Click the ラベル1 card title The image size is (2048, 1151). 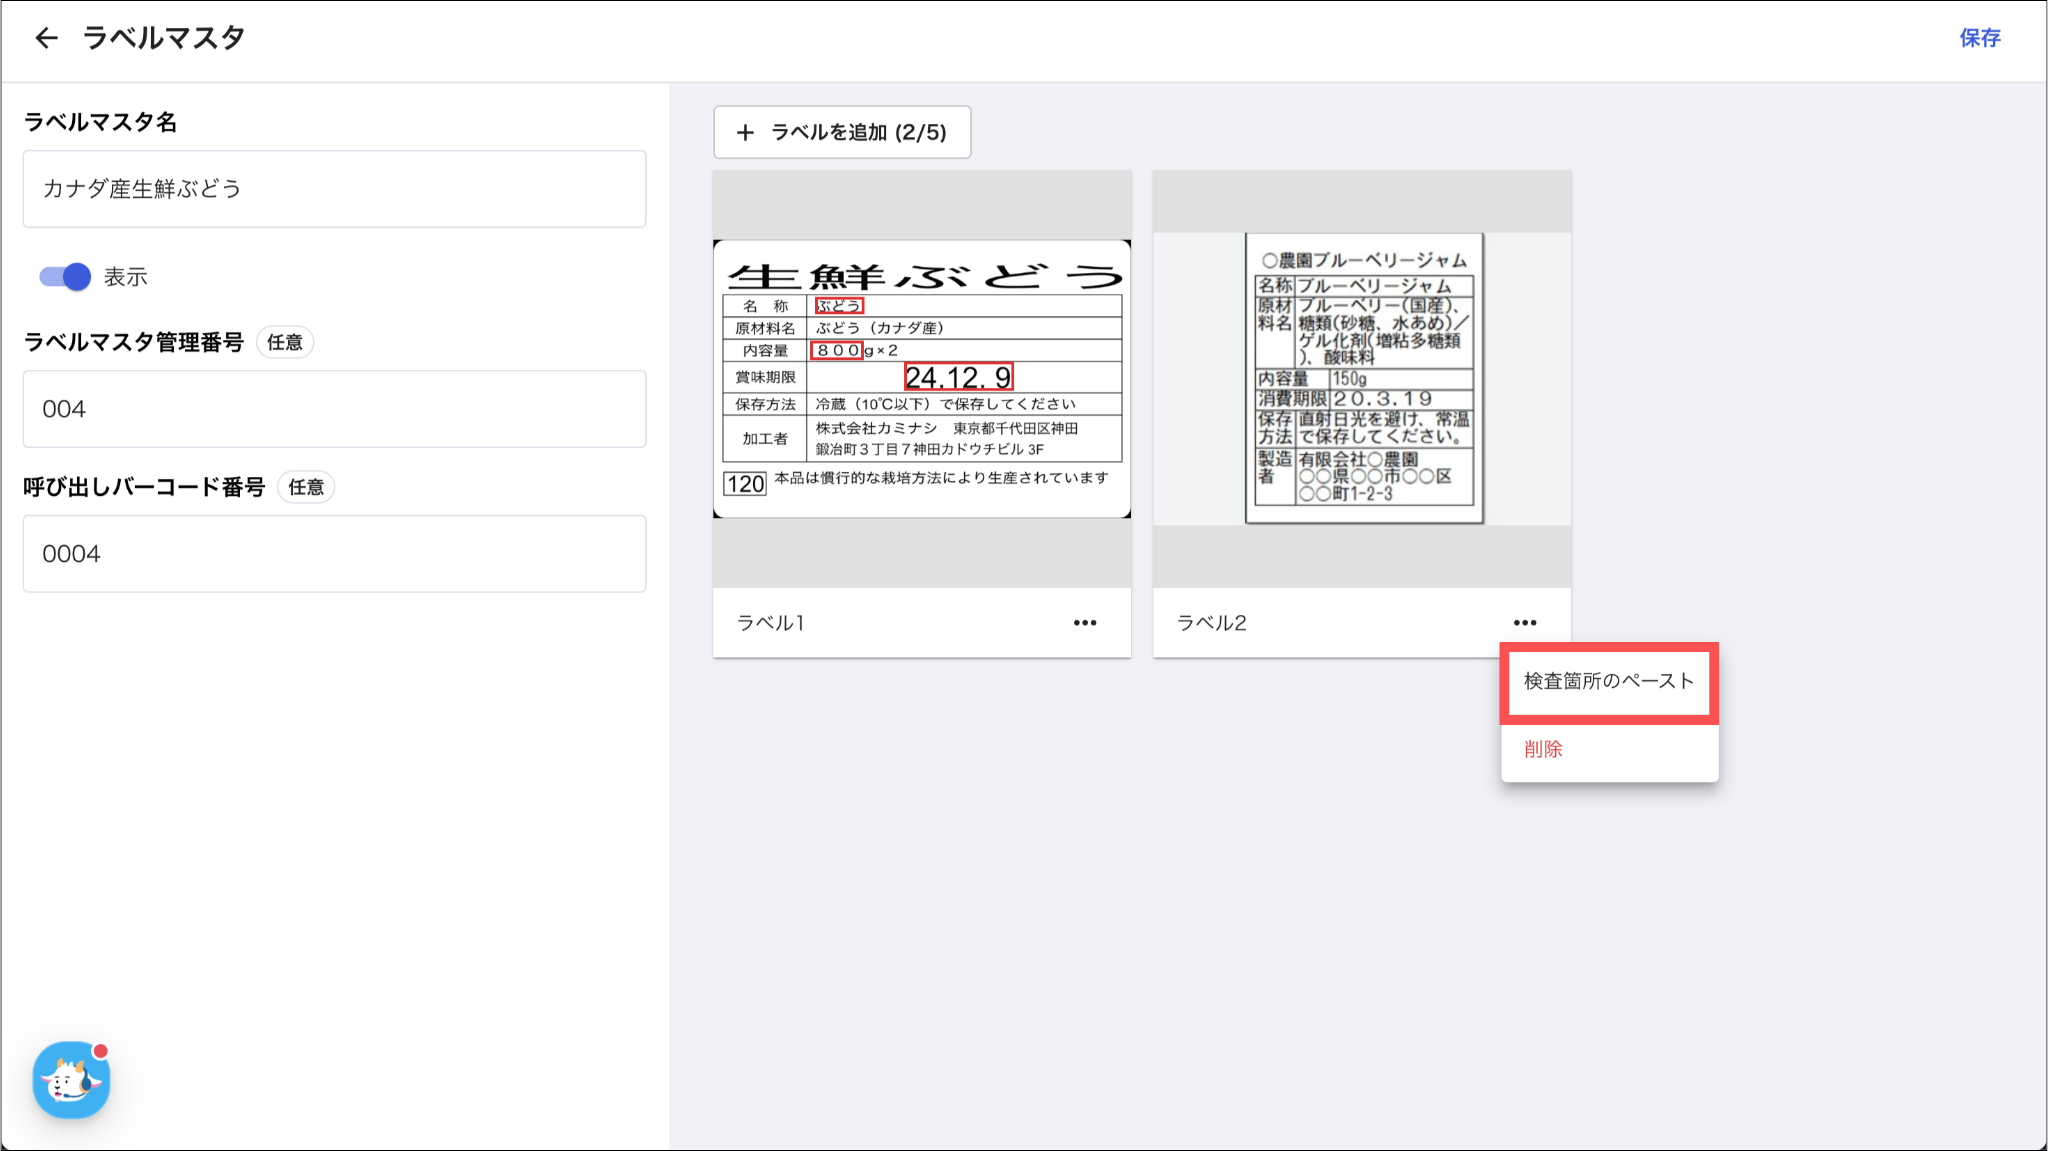(770, 623)
